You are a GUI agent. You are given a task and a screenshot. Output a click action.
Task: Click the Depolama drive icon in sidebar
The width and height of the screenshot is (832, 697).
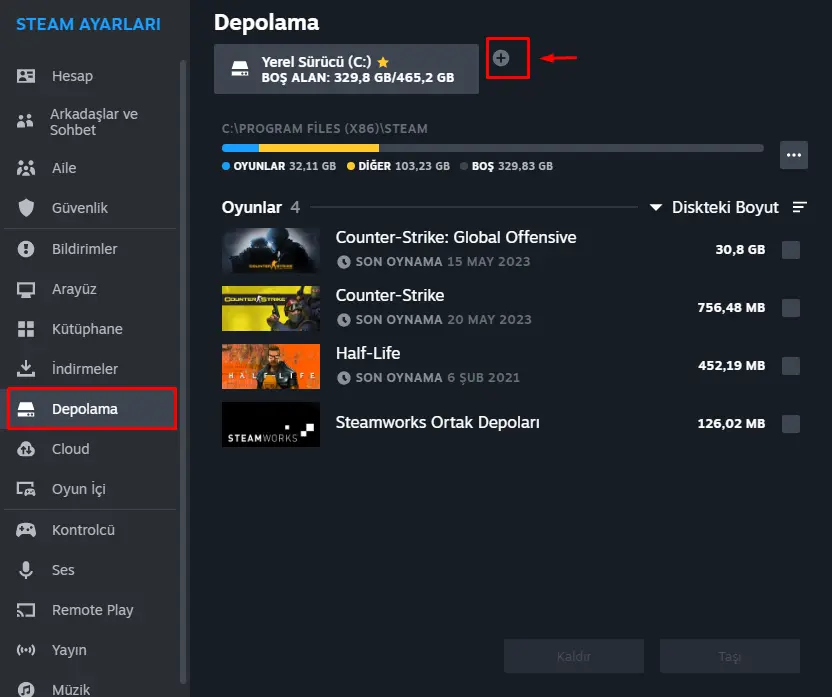26,409
